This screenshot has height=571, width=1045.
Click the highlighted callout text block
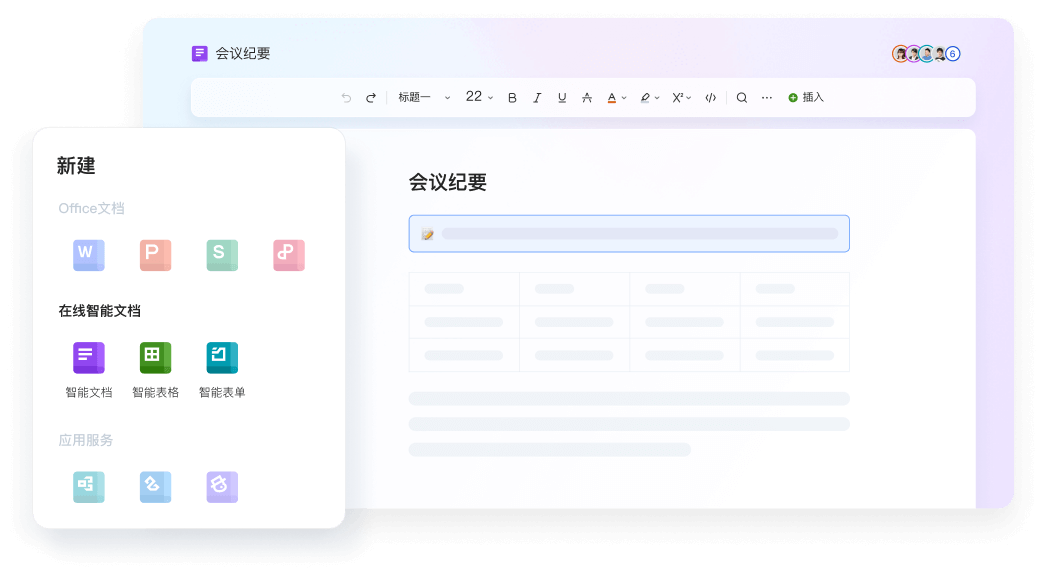tap(629, 234)
